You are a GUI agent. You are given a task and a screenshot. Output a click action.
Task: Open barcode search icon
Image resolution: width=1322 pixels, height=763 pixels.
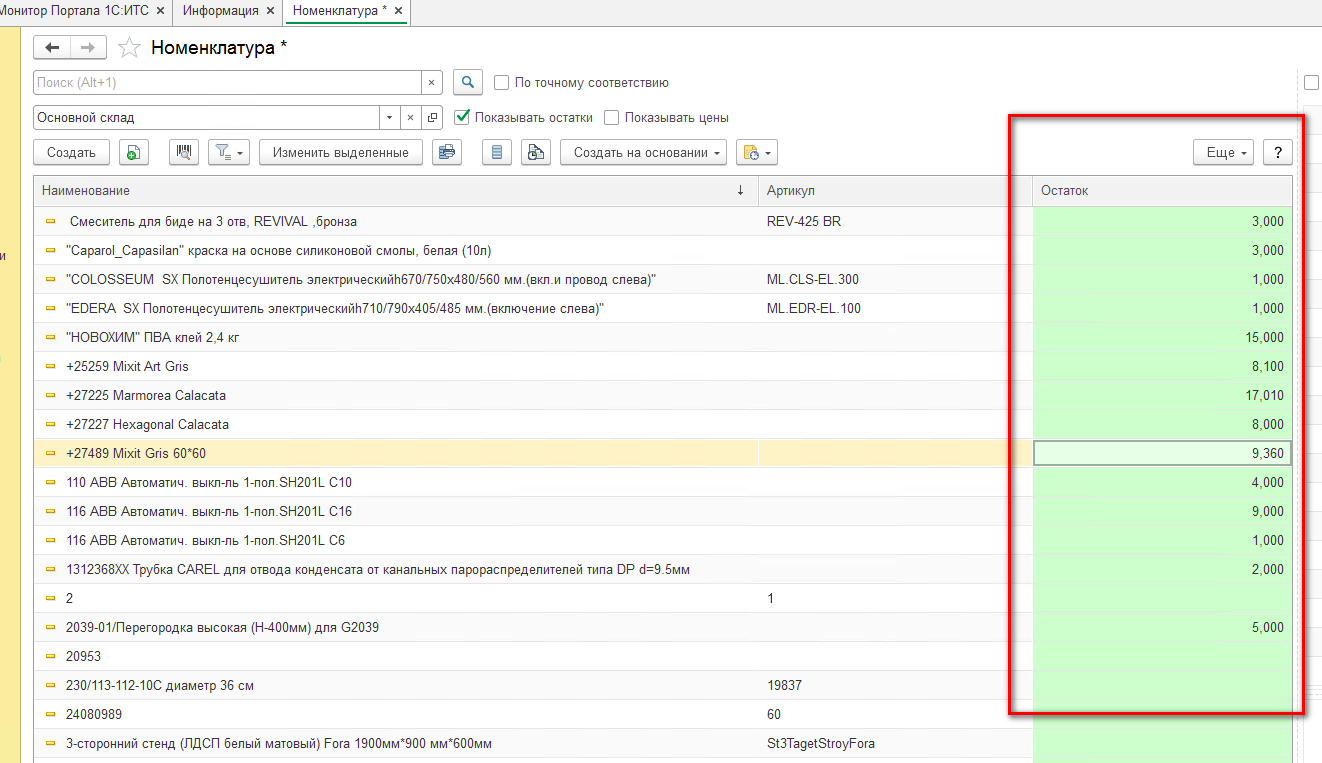tap(184, 153)
